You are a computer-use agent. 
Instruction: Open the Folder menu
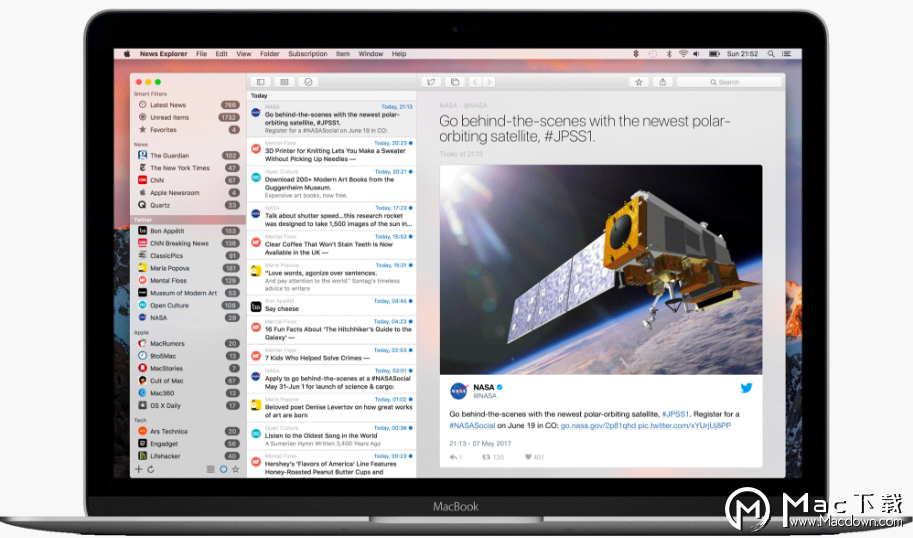point(270,54)
